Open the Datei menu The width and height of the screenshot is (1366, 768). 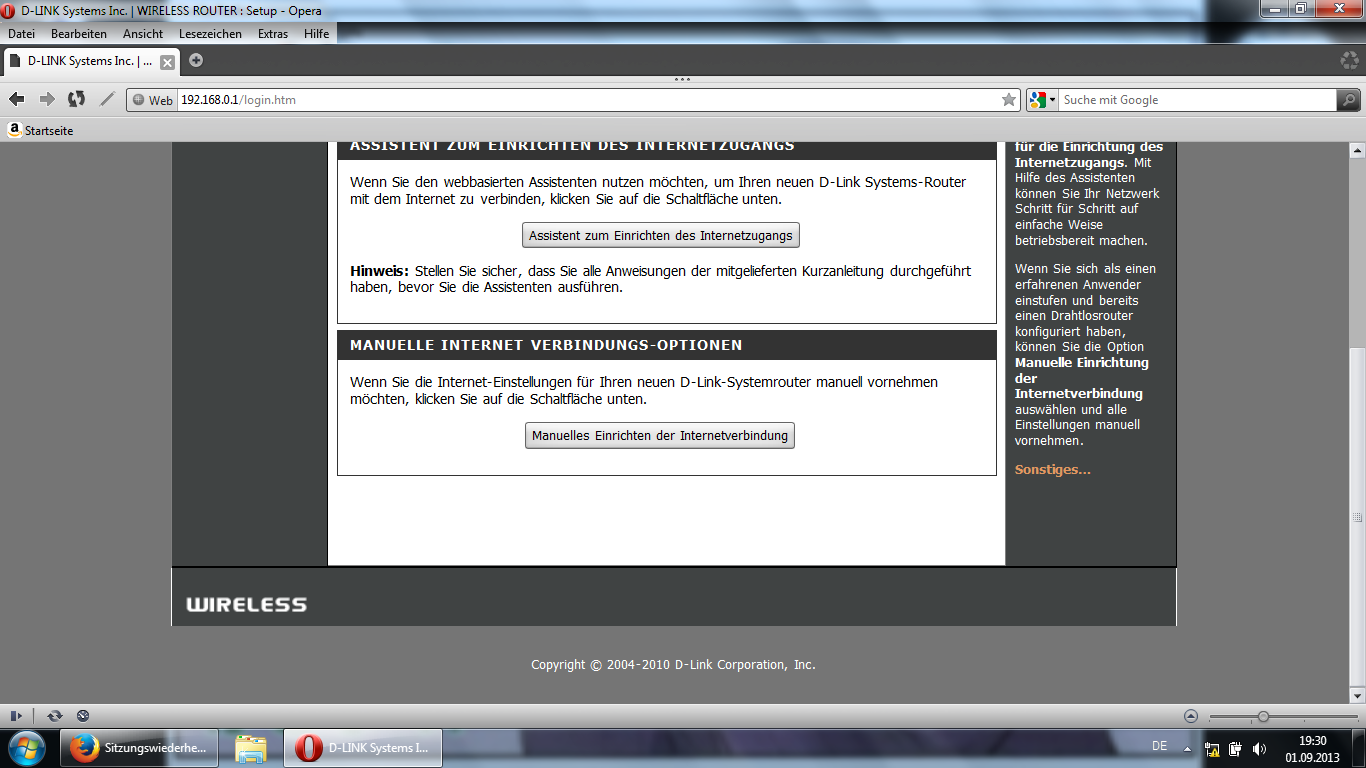click(21, 34)
